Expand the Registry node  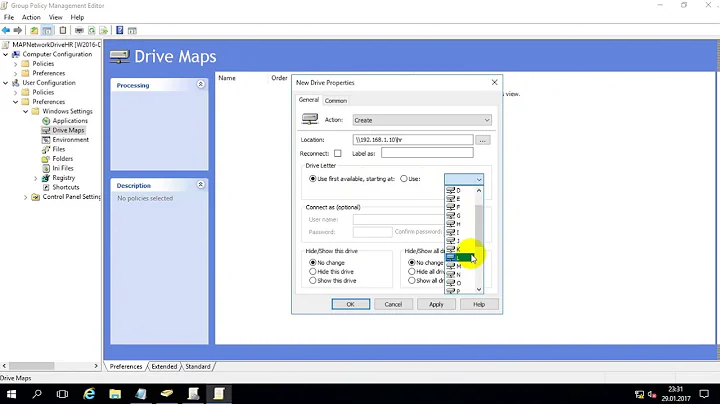click(x=36, y=178)
